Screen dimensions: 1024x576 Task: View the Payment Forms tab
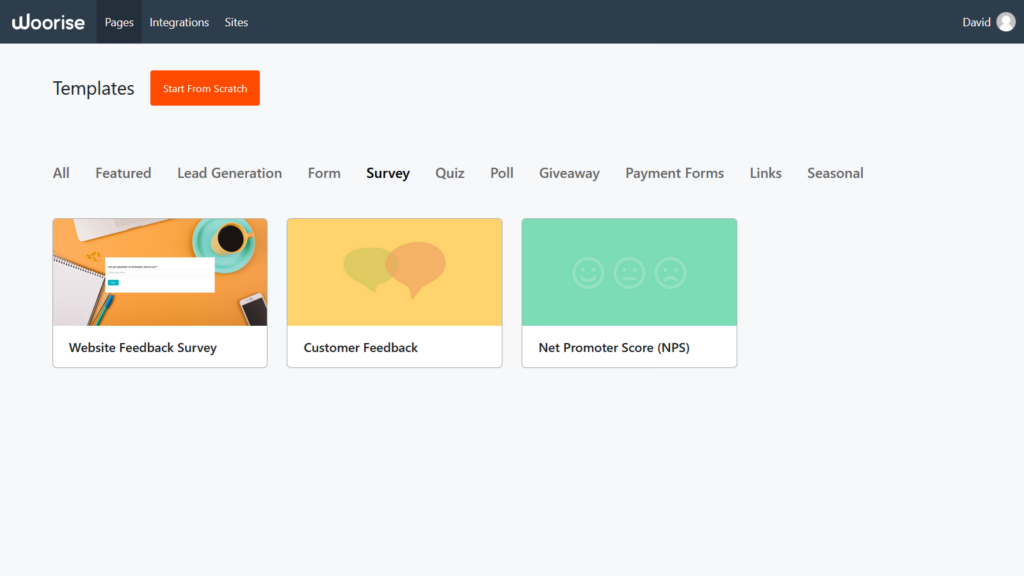(674, 173)
